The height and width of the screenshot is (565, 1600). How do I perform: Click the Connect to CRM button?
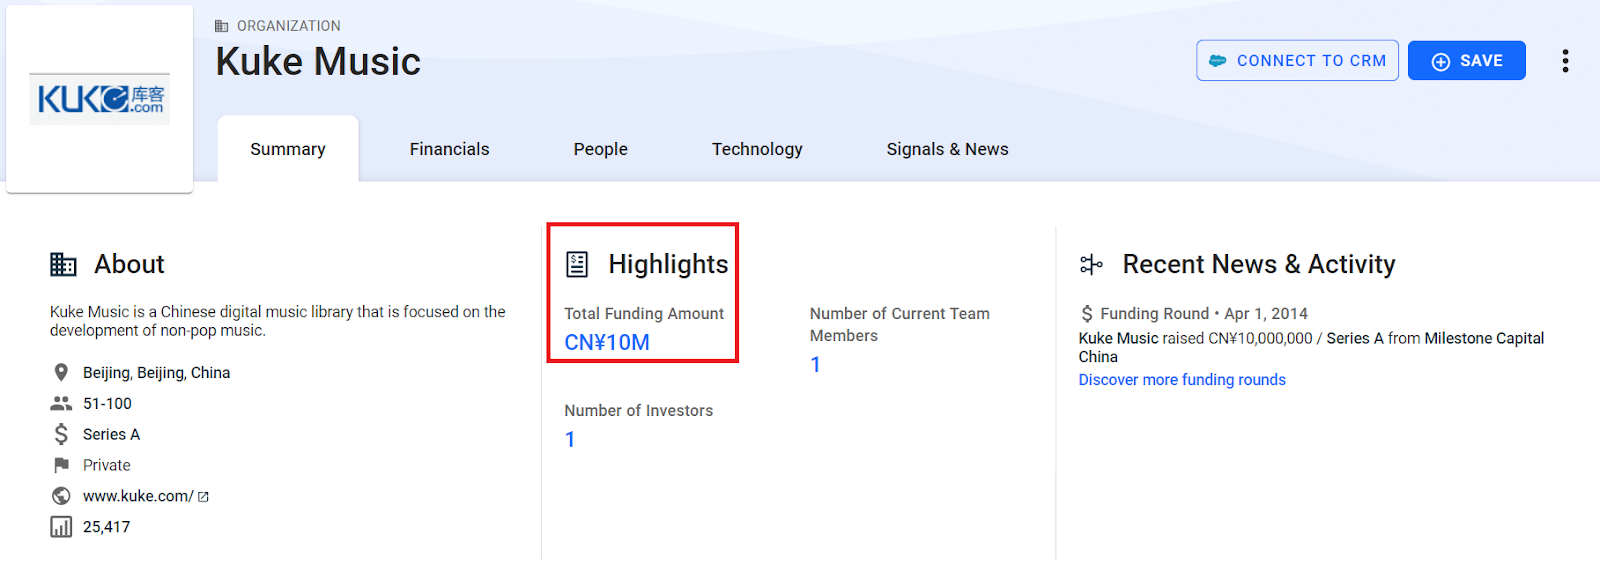point(1297,61)
